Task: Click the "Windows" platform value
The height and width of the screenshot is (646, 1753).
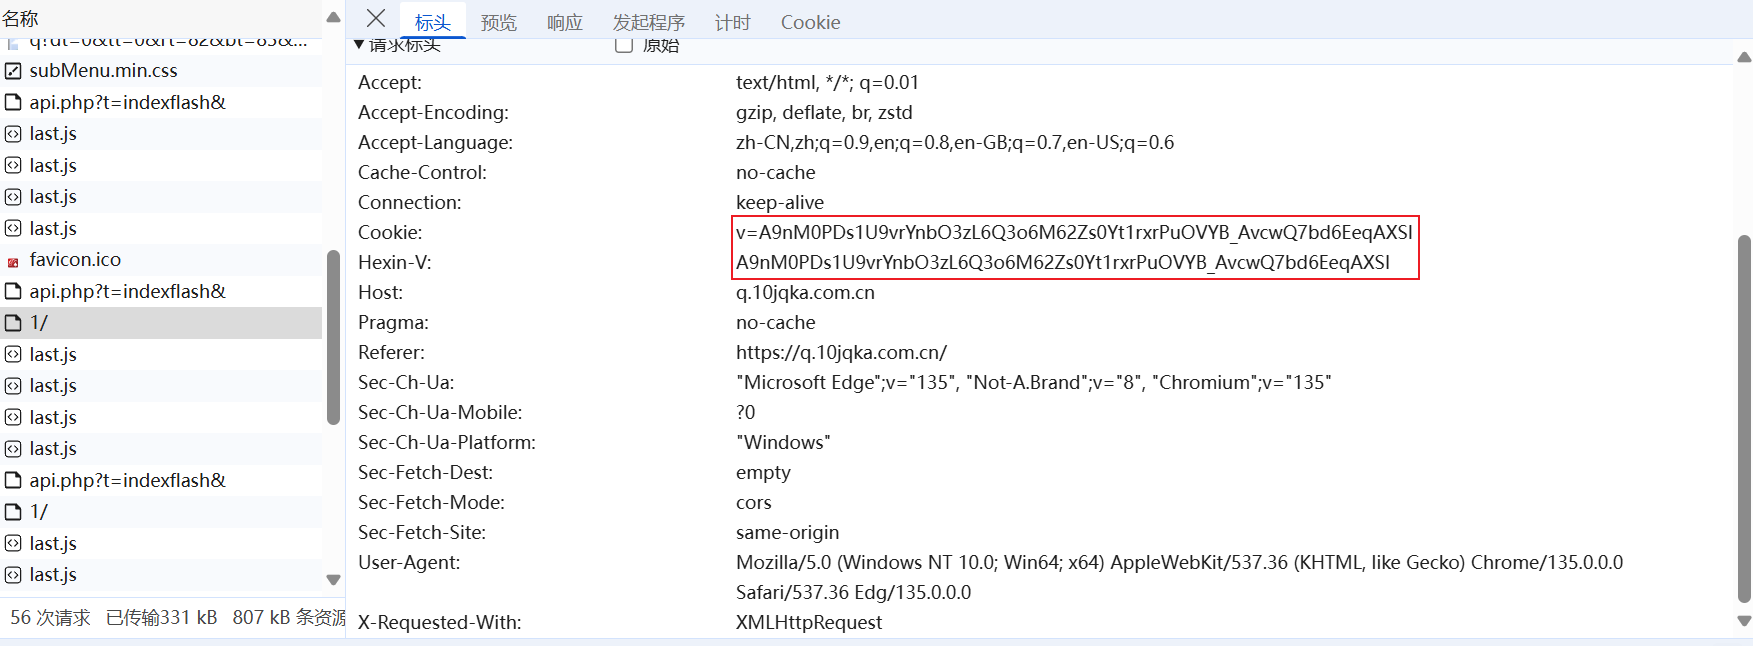Action: coord(783,442)
